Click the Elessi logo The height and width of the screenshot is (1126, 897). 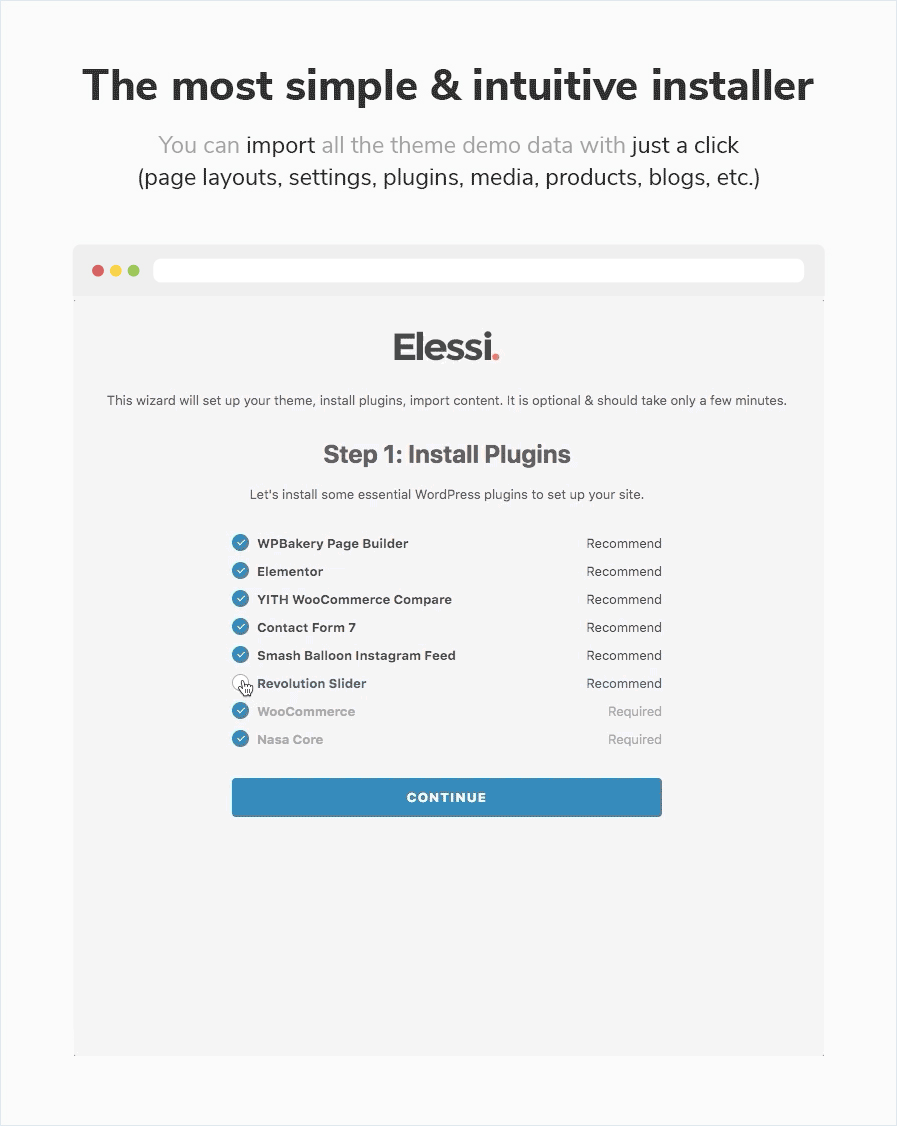point(446,346)
